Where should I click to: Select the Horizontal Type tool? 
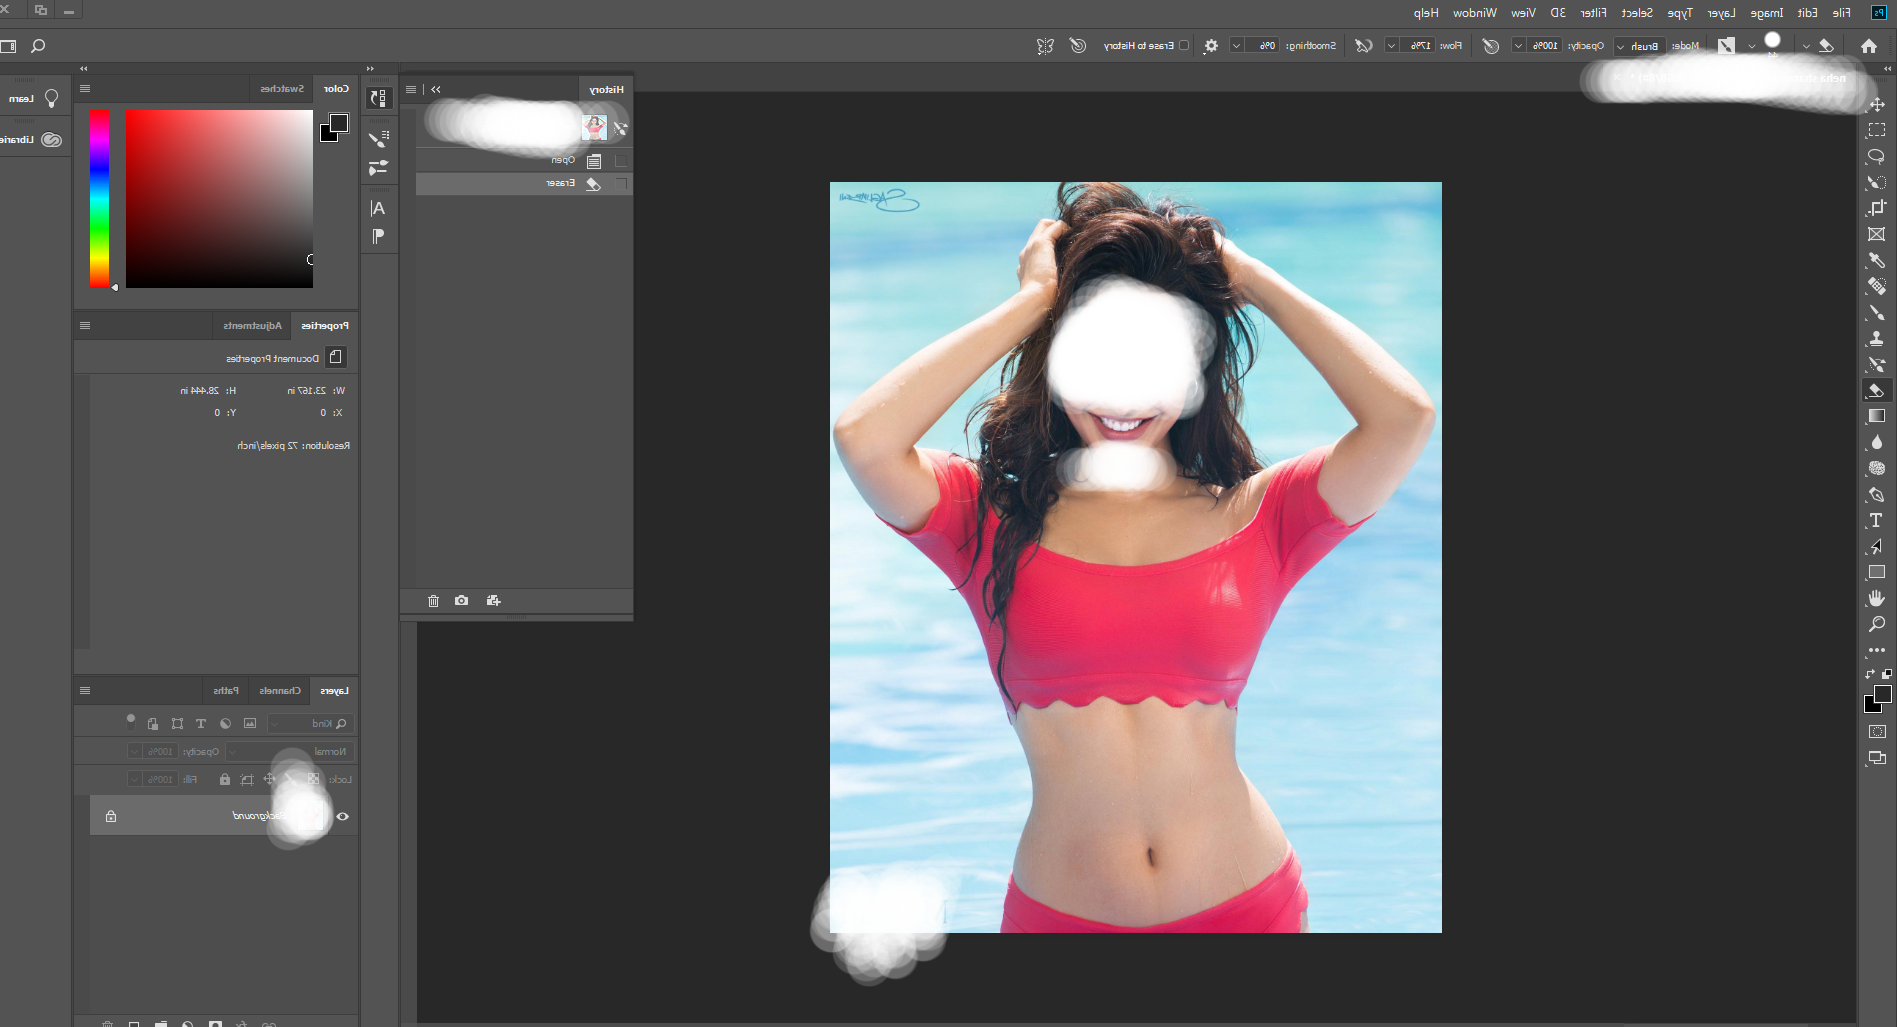1877,520
